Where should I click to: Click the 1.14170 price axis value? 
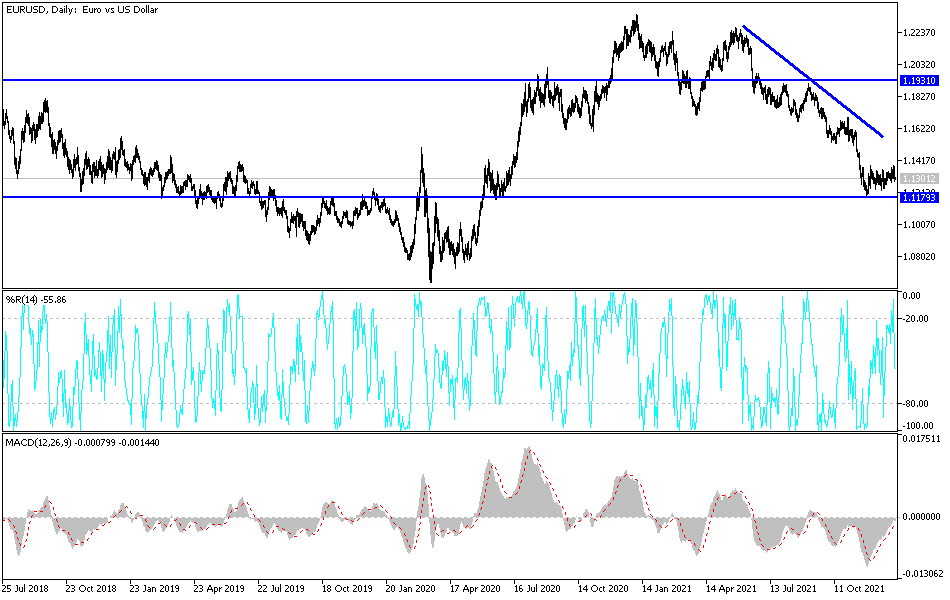point(918,161)
